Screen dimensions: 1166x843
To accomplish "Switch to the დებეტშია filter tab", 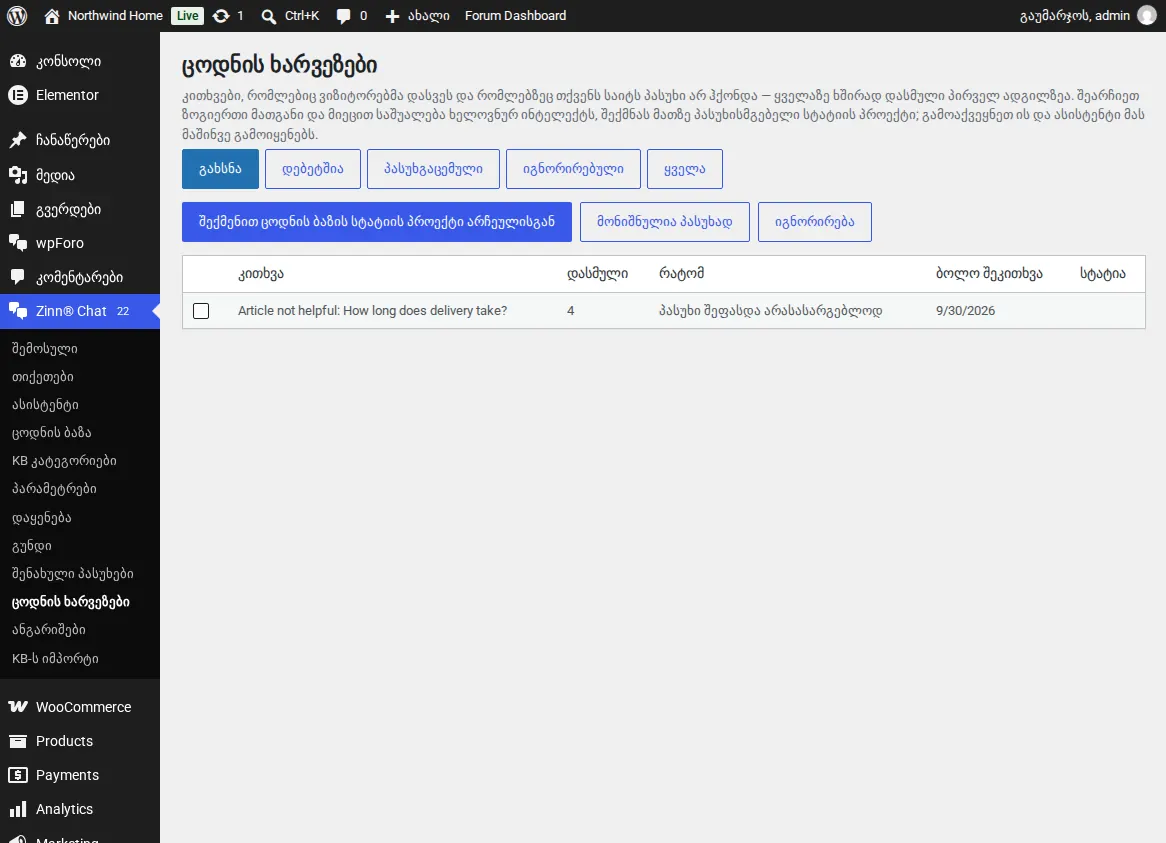I will coord(313,169).
